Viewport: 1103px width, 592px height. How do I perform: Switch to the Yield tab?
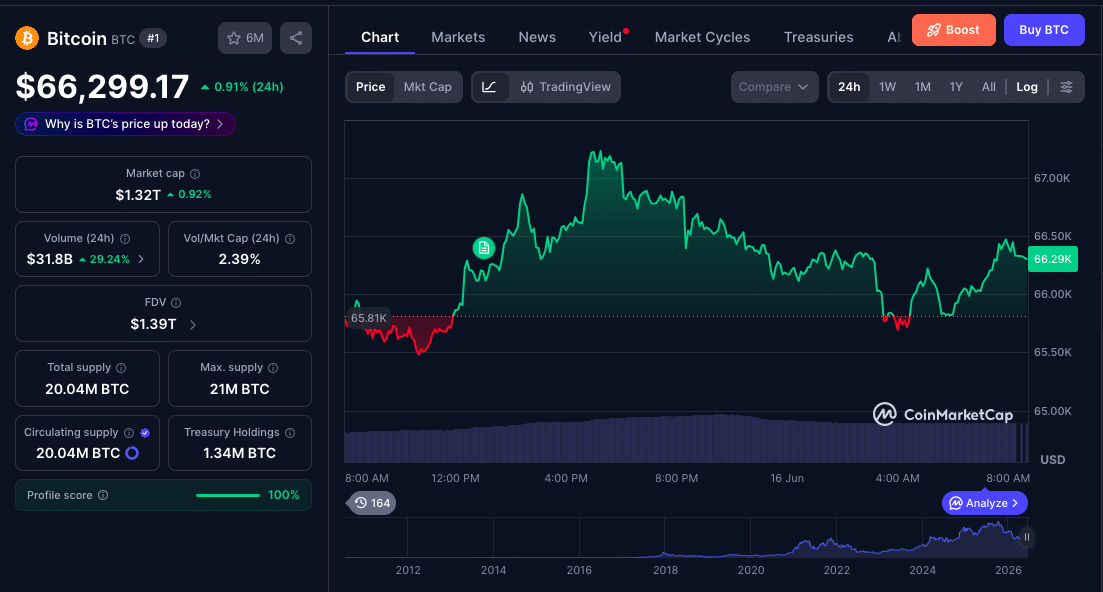(605, 37)
